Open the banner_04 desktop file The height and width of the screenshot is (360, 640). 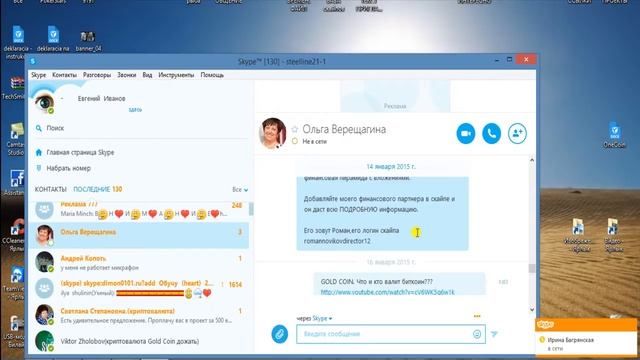click(x=88, y=41)
